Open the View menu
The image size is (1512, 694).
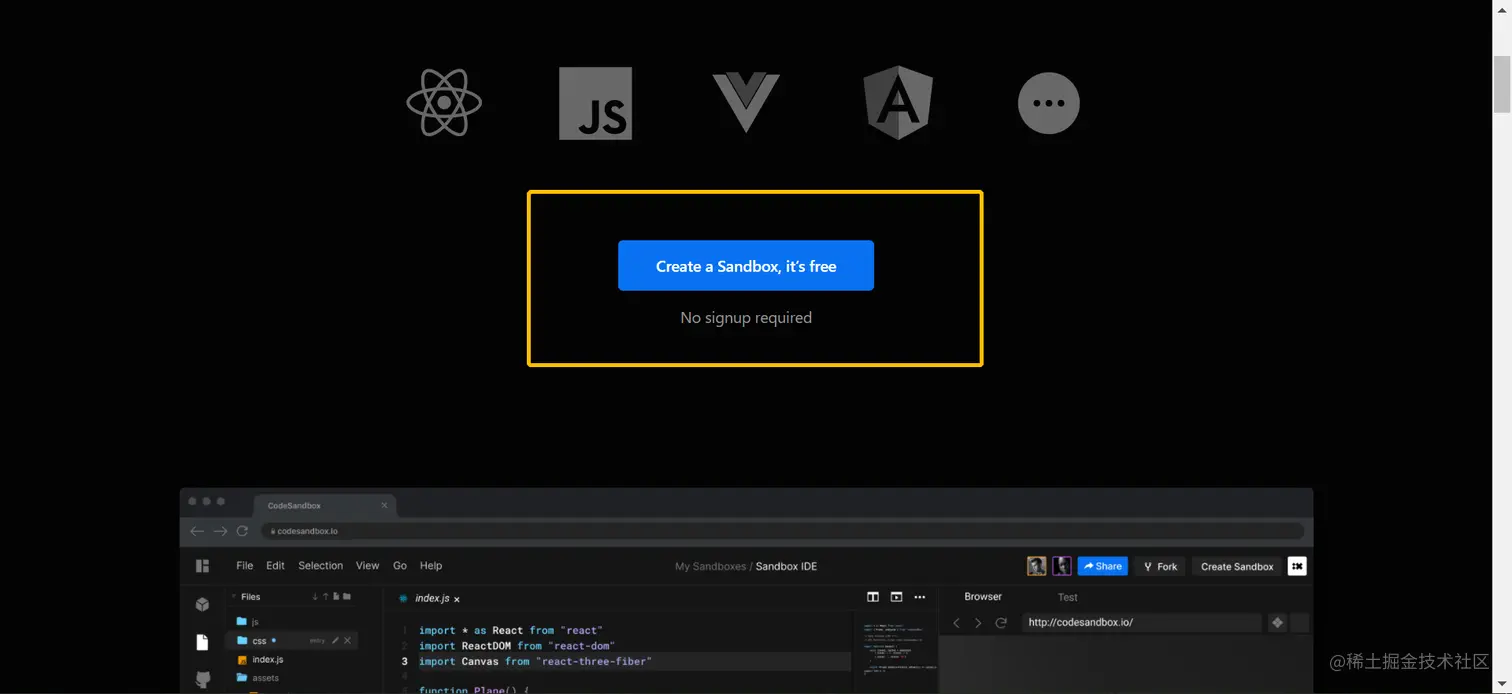point(367,566)
